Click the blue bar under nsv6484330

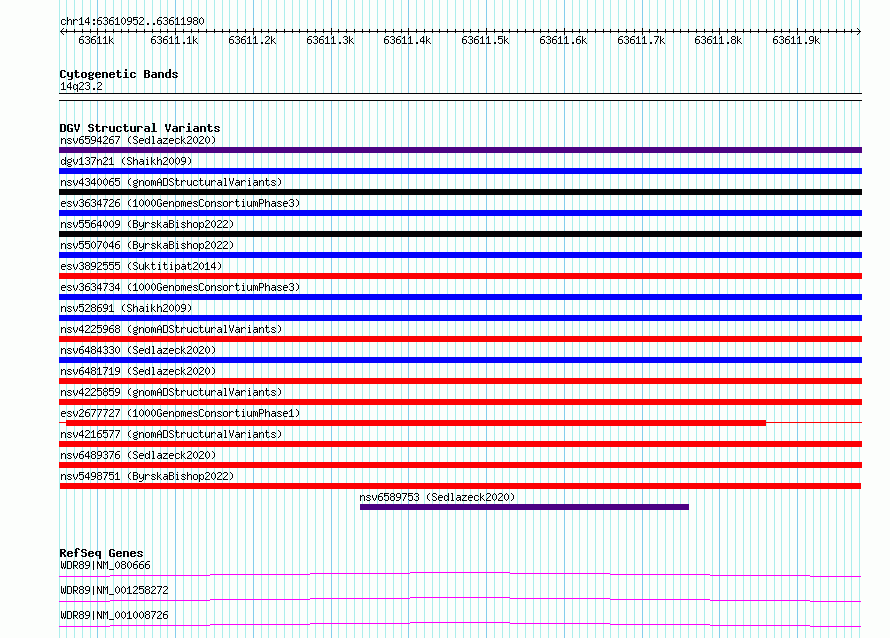point(460,360)
